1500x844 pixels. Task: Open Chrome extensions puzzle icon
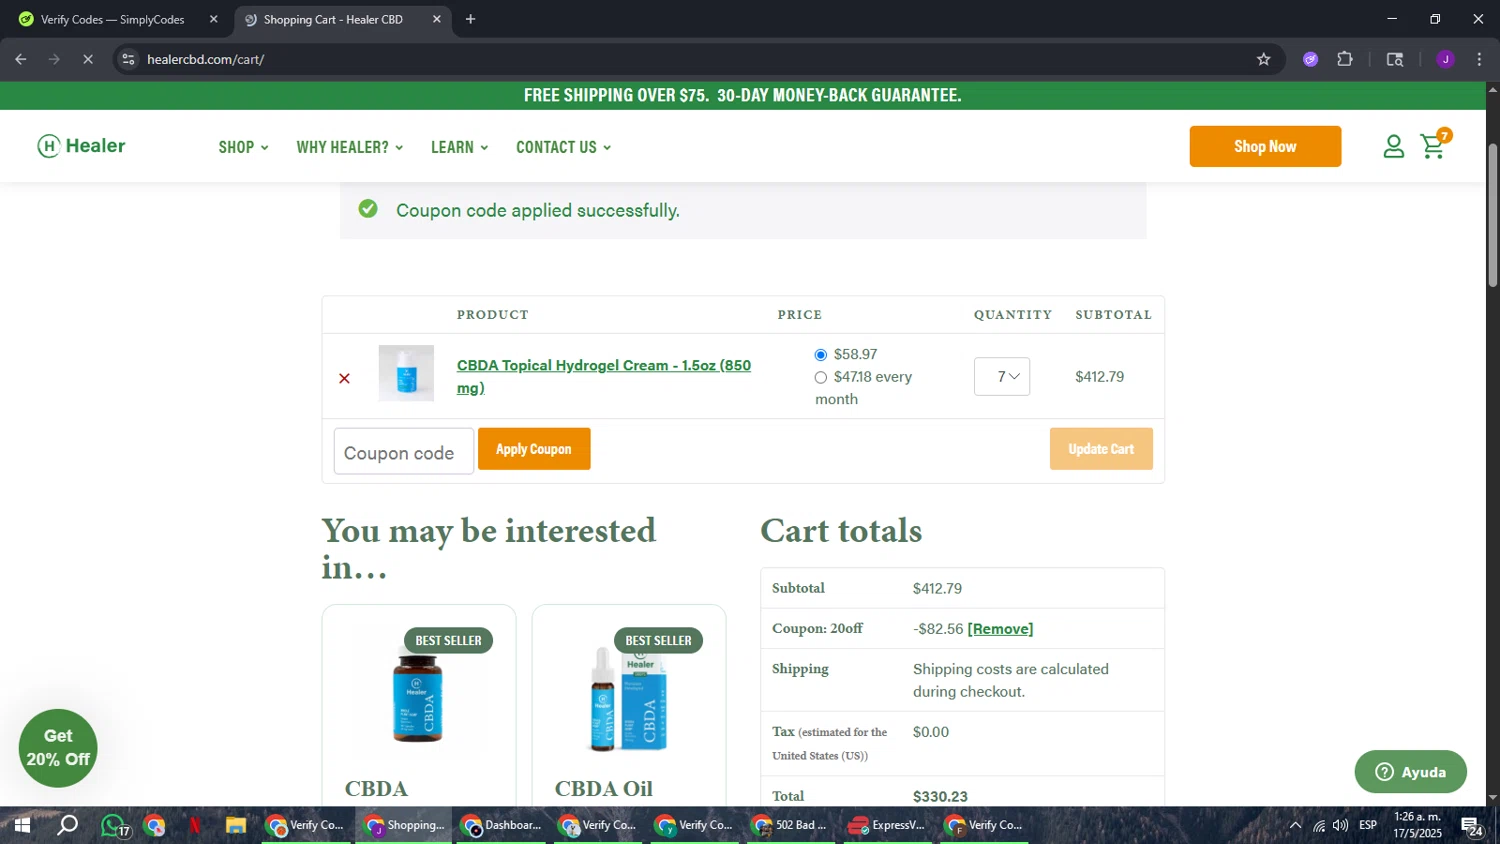coord(1345,59)
